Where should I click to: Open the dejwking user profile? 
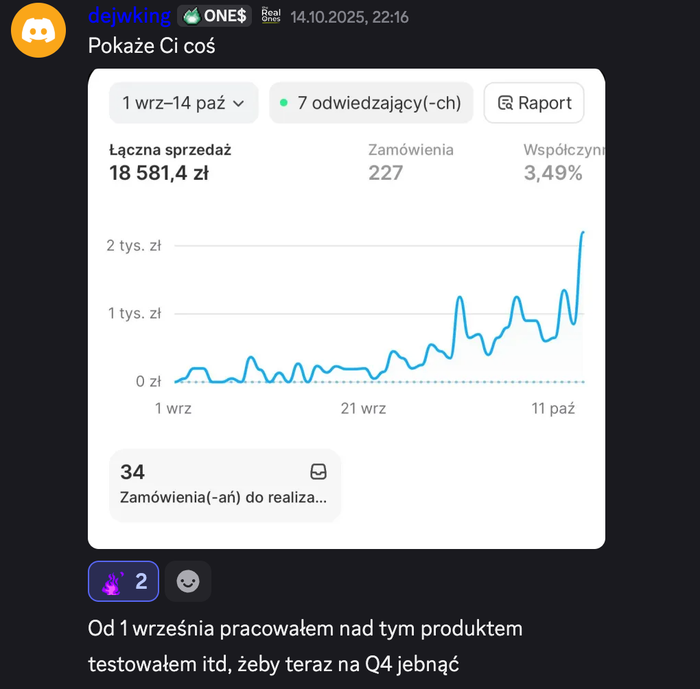[129, 16]
